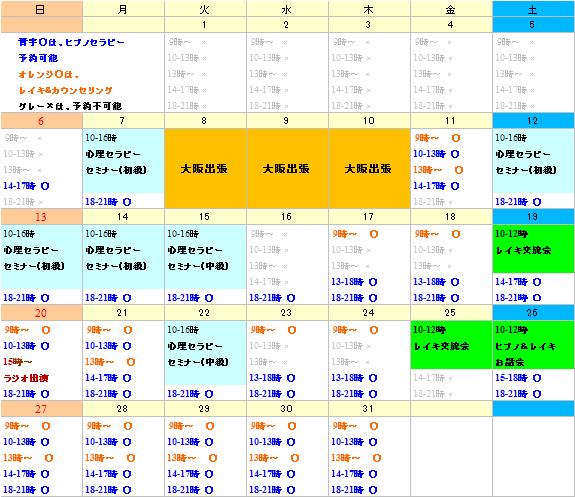
Task: Click the 13時〜 orange slot on the 31st
Action: (356, 458)
